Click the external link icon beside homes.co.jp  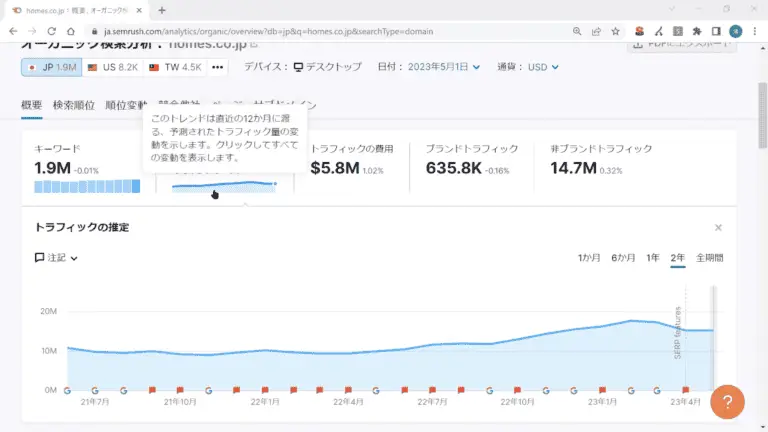click(254, 45)
